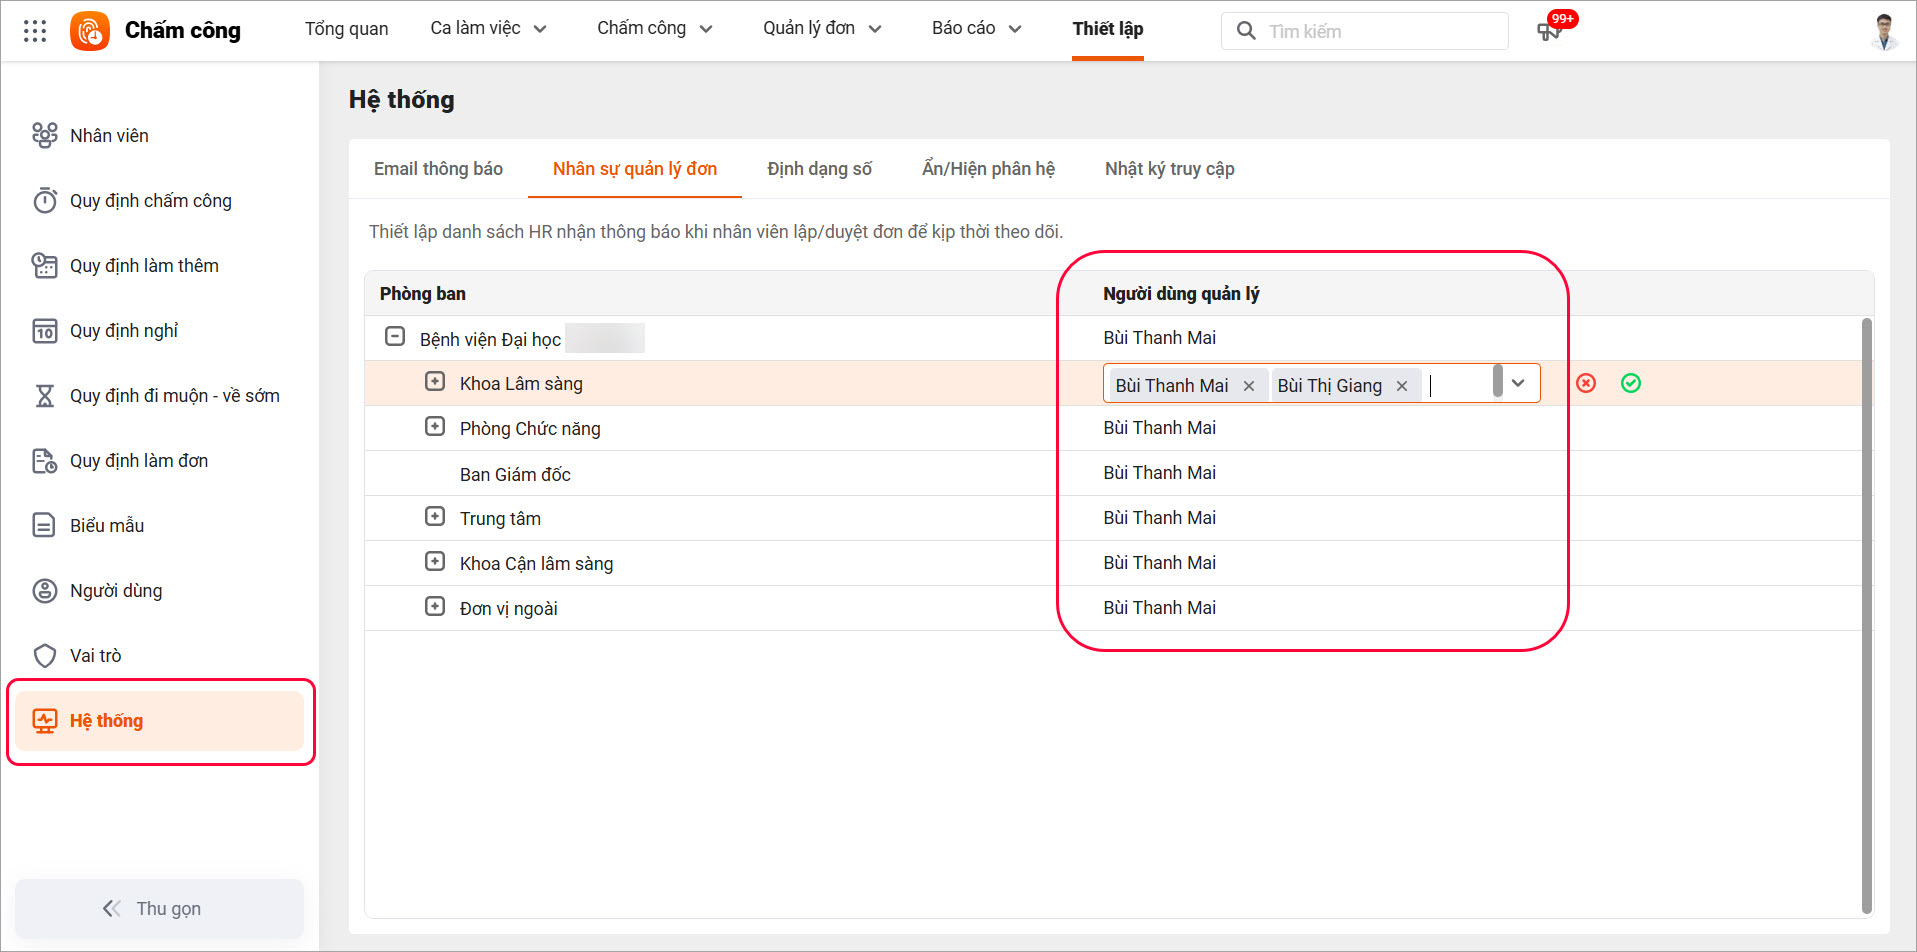Open Nhân viên in the sidebar
1917x952 pixels.
(x=109, y=136)
